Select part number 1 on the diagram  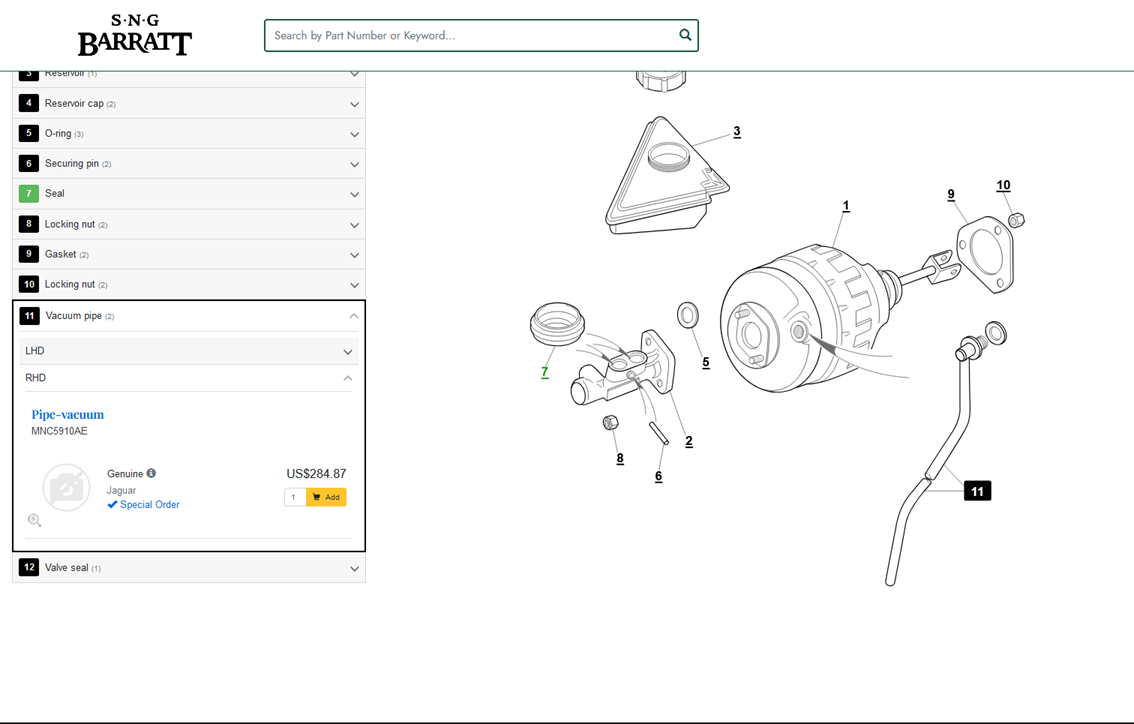click(x=846, y=206)
